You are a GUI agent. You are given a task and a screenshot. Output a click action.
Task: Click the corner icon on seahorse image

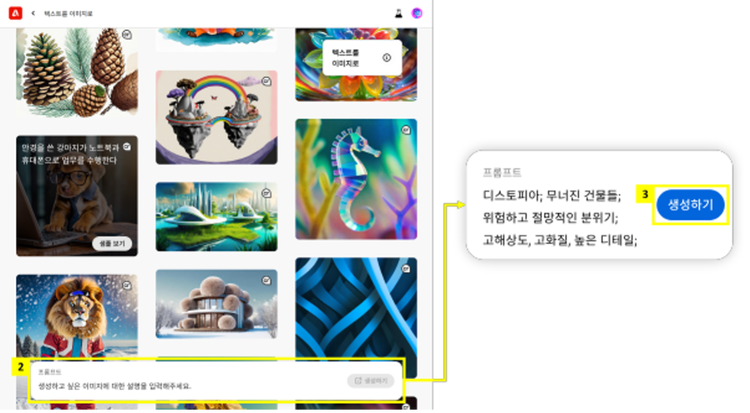pos(406,130)
